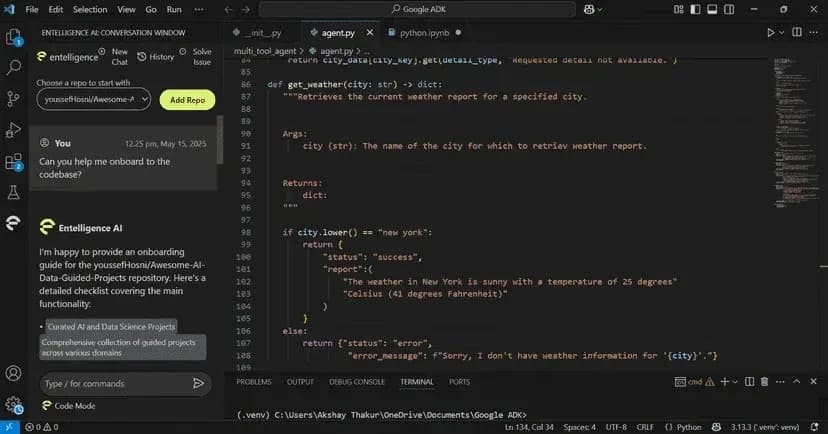Open the Search view in activity bar

point(14,67)
